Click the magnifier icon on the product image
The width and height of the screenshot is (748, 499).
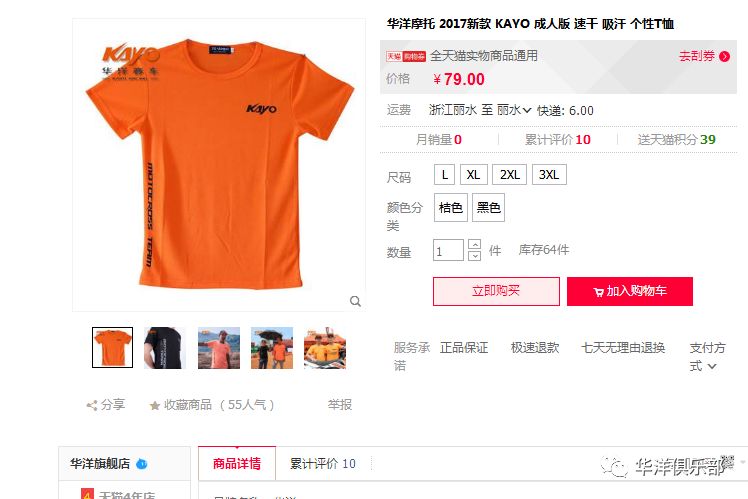pos(355,301)
